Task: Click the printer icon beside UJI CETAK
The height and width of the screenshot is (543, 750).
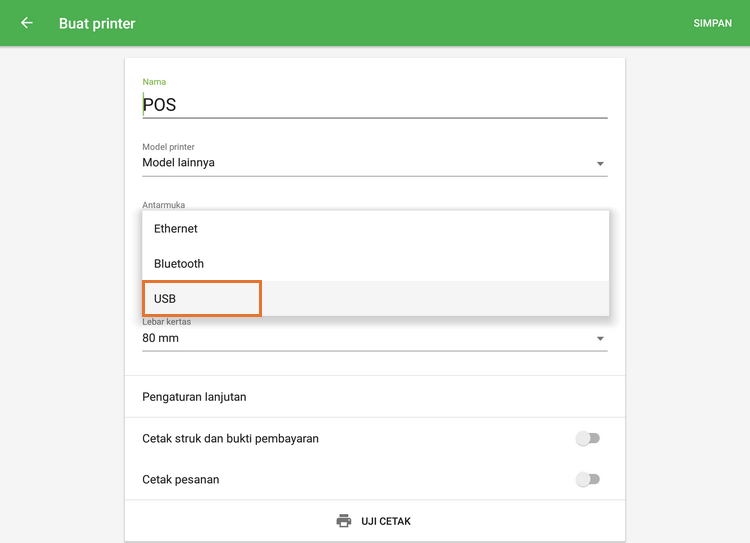Action: pyautogui.click(x=344, y=521)
